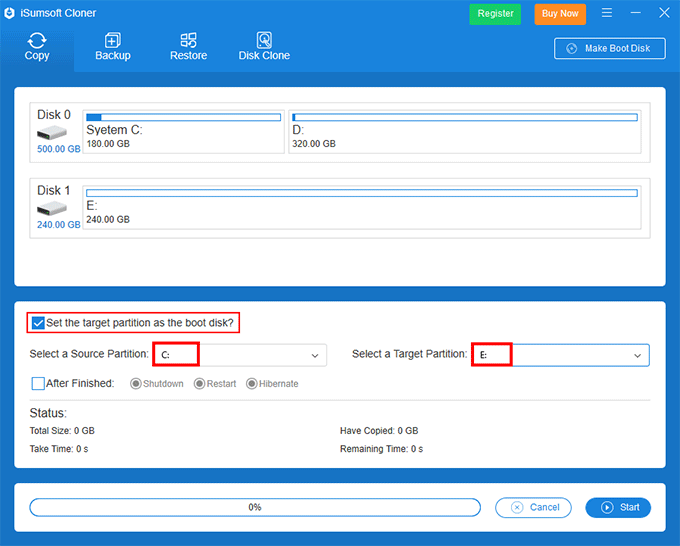Click the iSumsoft Cloner logo icon
The width and height of the screenshot is (680, 546).
pos(10,13)
